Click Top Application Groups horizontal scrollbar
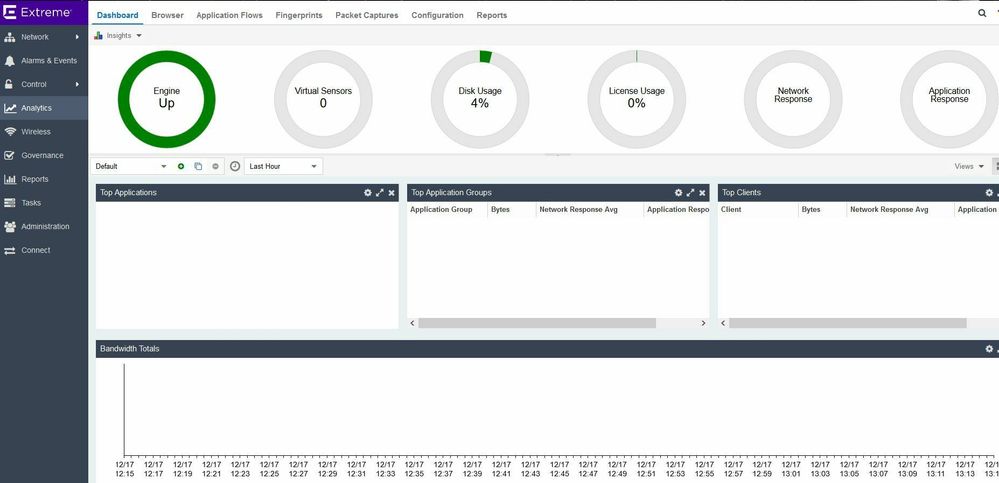The image size is (999, 483). [x=537, y=323]
